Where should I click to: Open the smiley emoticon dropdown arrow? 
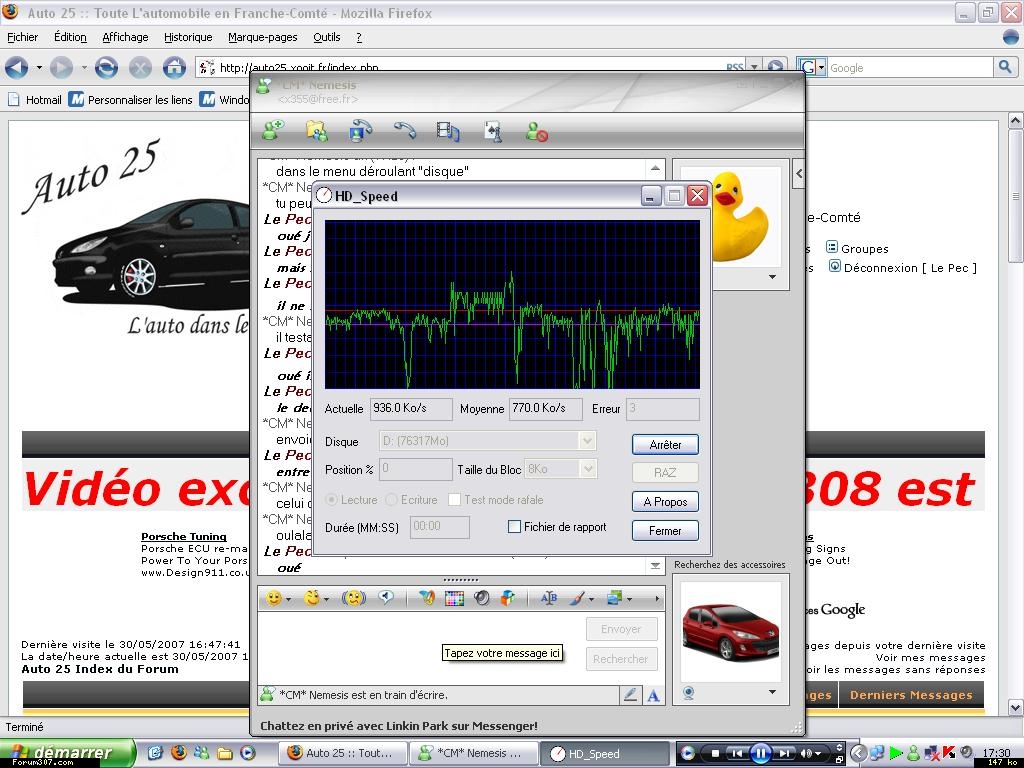click(x=289, y=599)
